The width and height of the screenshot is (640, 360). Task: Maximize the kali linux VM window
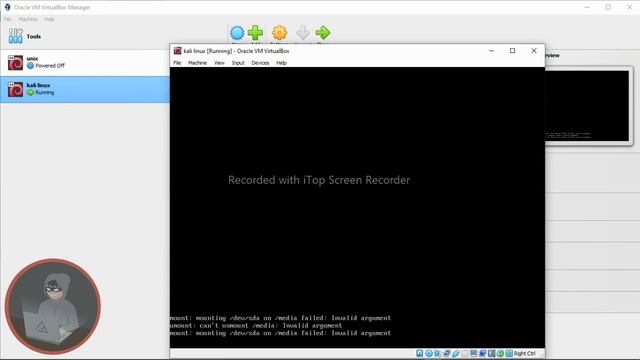pos(513,51)
